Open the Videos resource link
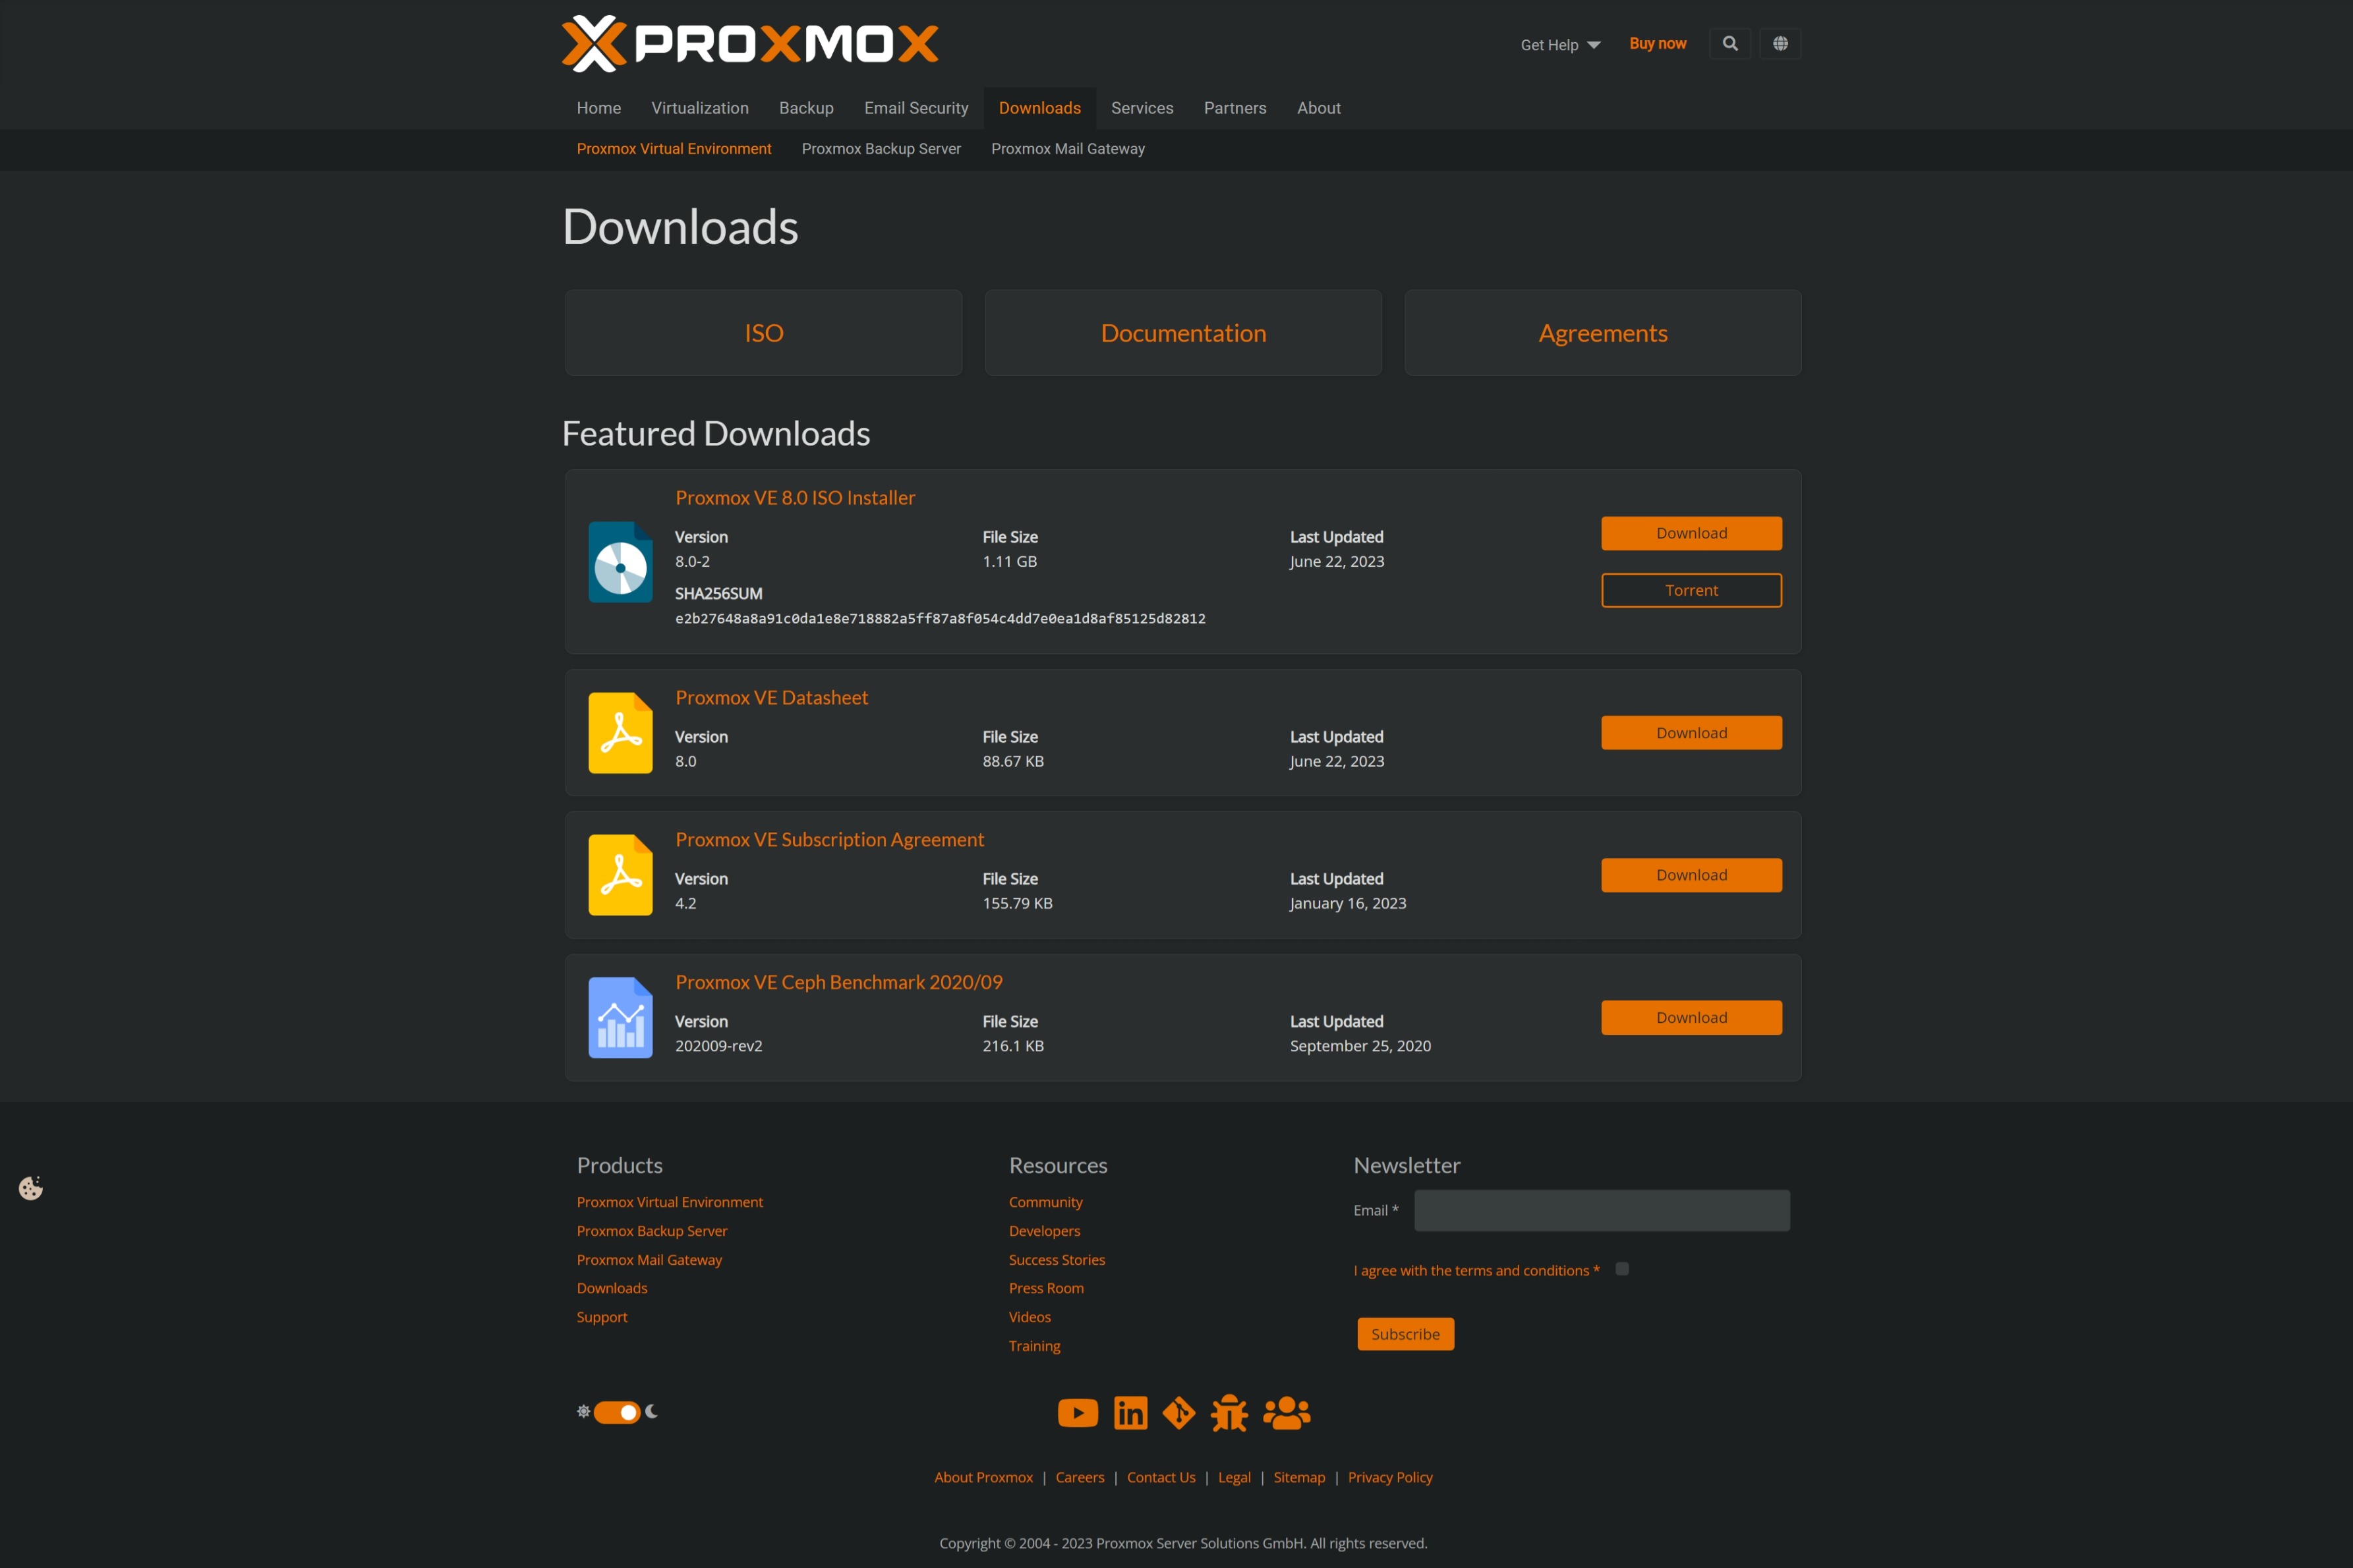This screenshot has width=2353, height=1568. pyautogui.click(x=1030, y=1317)
